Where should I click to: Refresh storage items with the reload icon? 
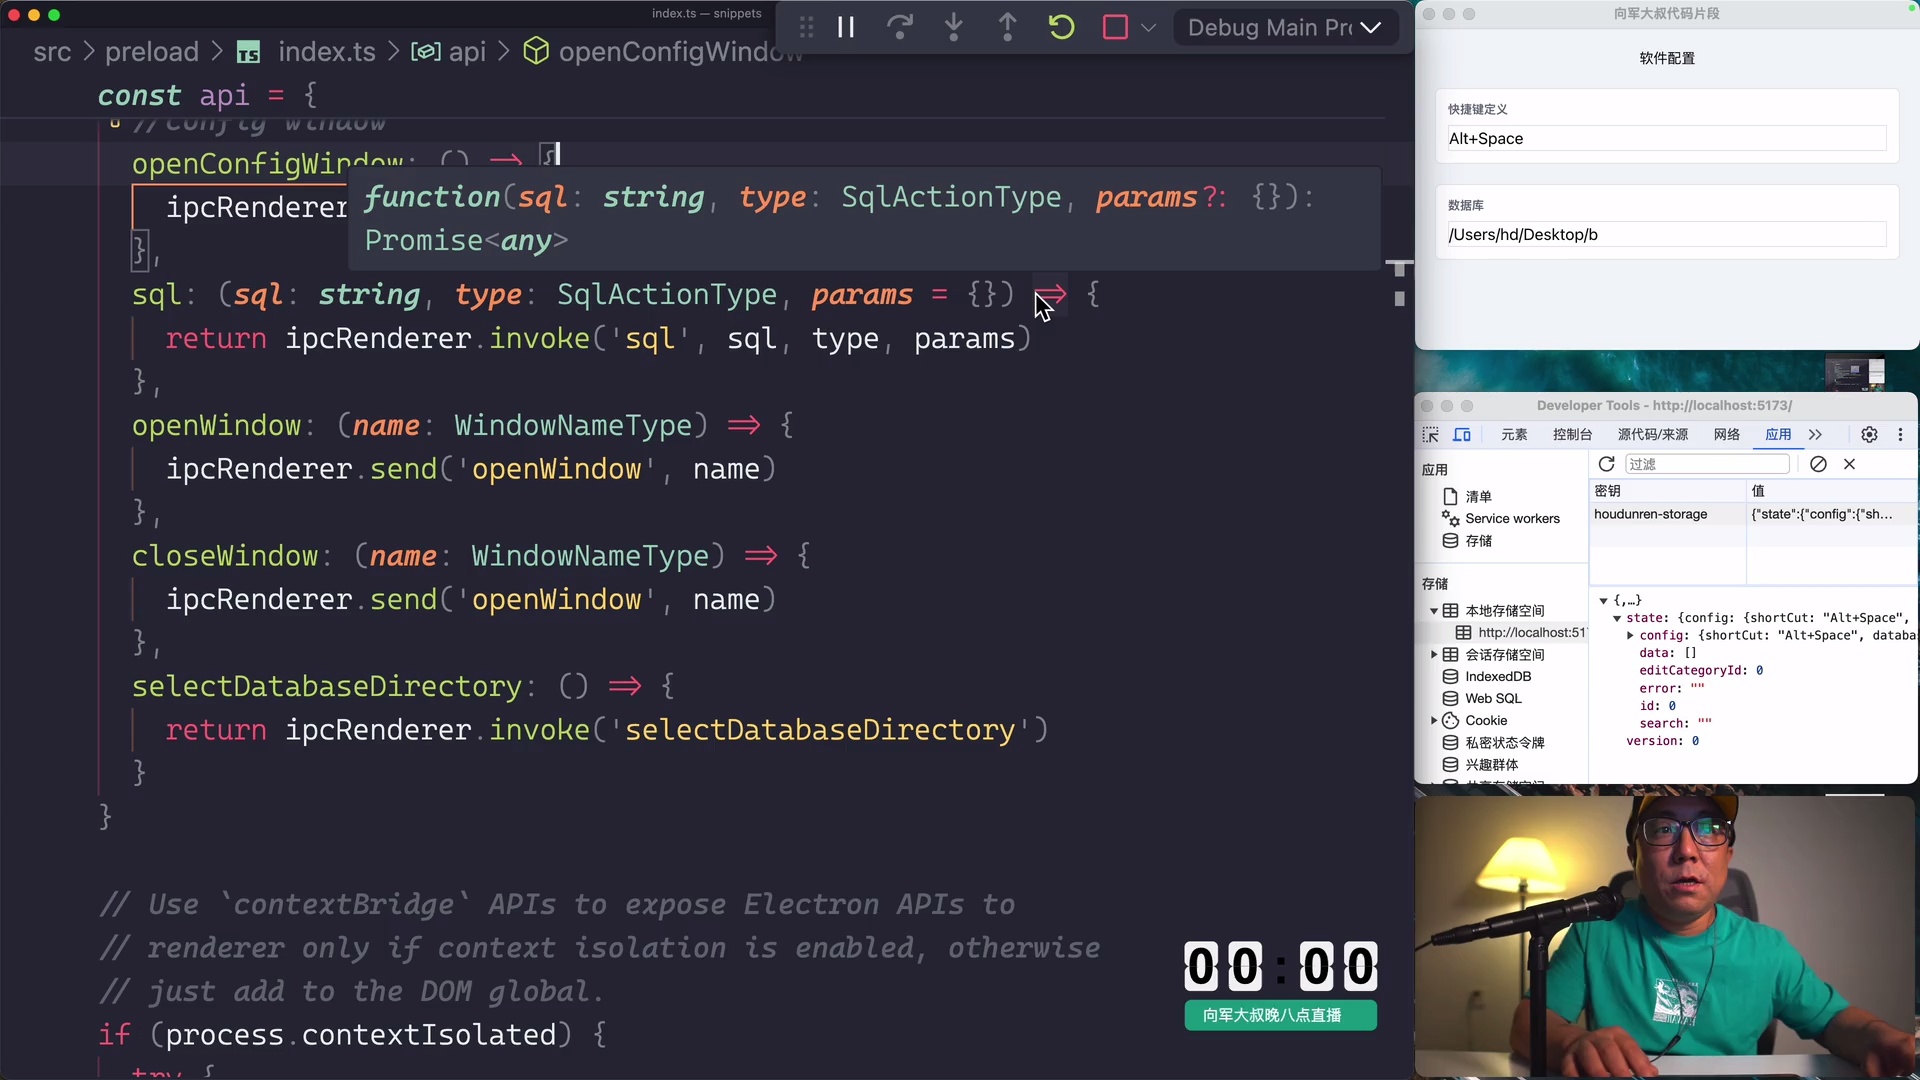click(x=1606, y=464)
